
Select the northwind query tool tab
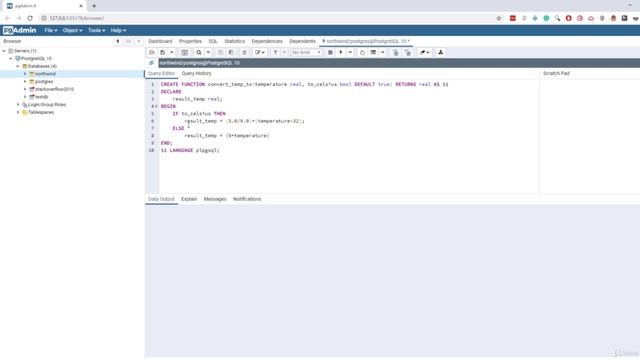coord(366,41)
